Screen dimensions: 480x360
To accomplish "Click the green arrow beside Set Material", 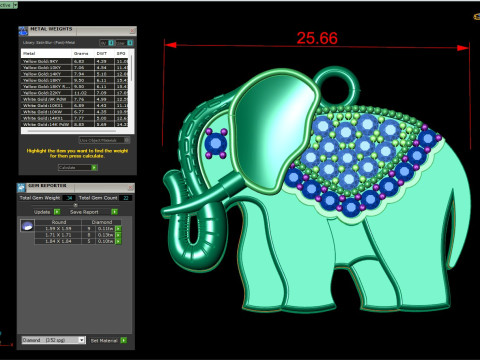I will (123, 340).
